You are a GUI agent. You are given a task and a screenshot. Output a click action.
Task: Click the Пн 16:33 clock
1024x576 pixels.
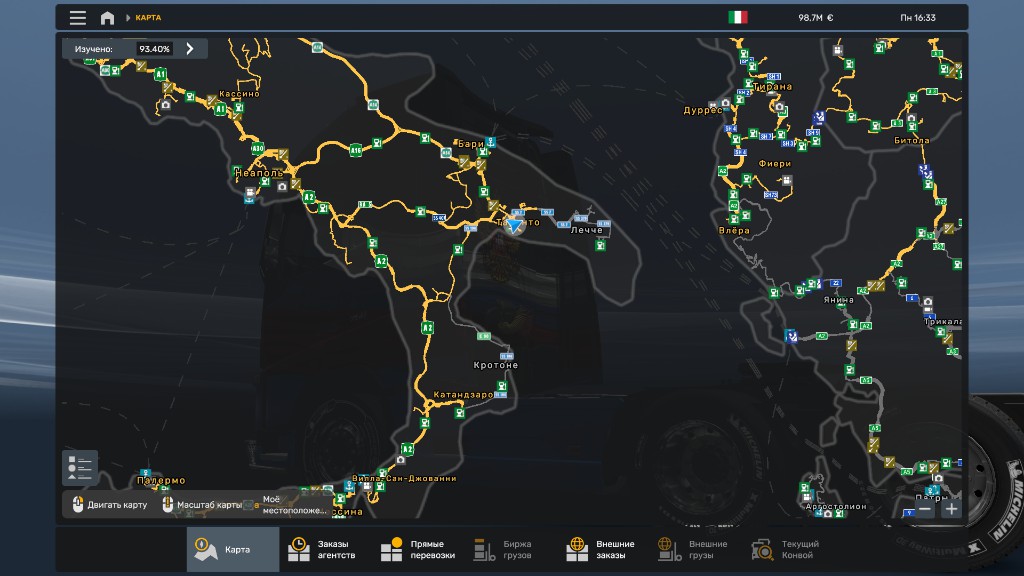coord(918,18)
